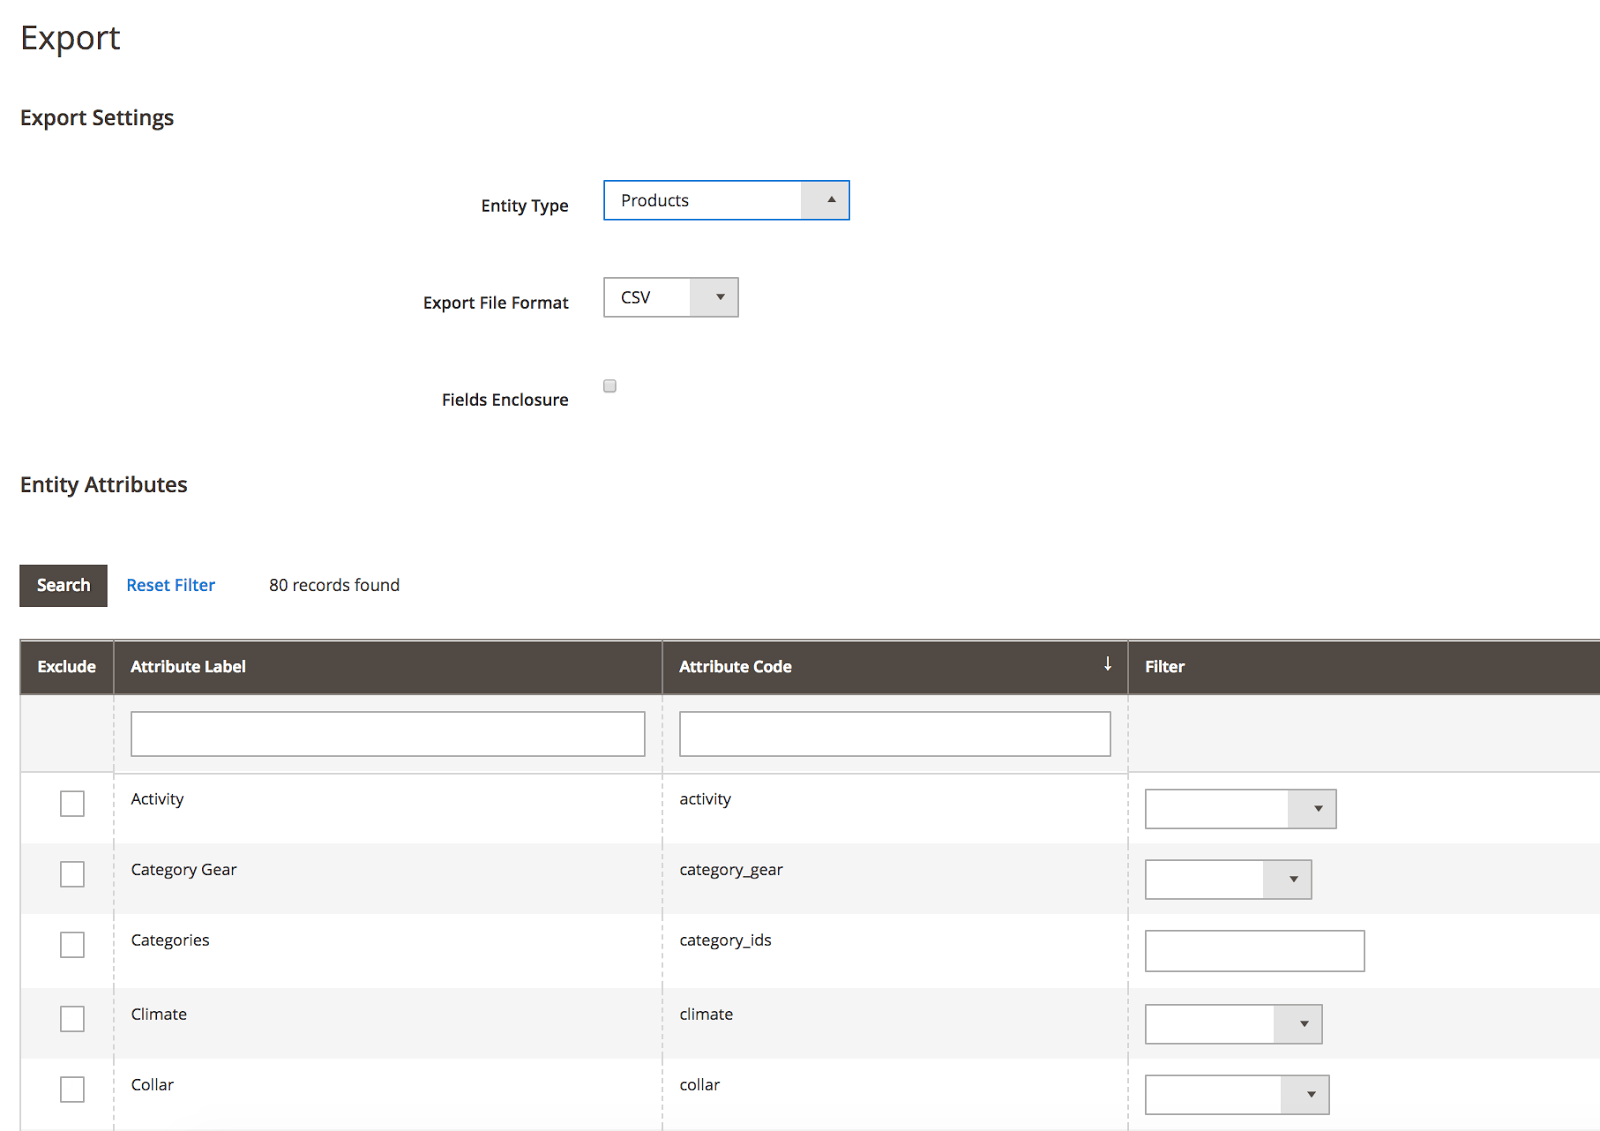Click the 'category_ids' attribute code
Viewport: 1600px width, 1131px height.
coord(726,940)
